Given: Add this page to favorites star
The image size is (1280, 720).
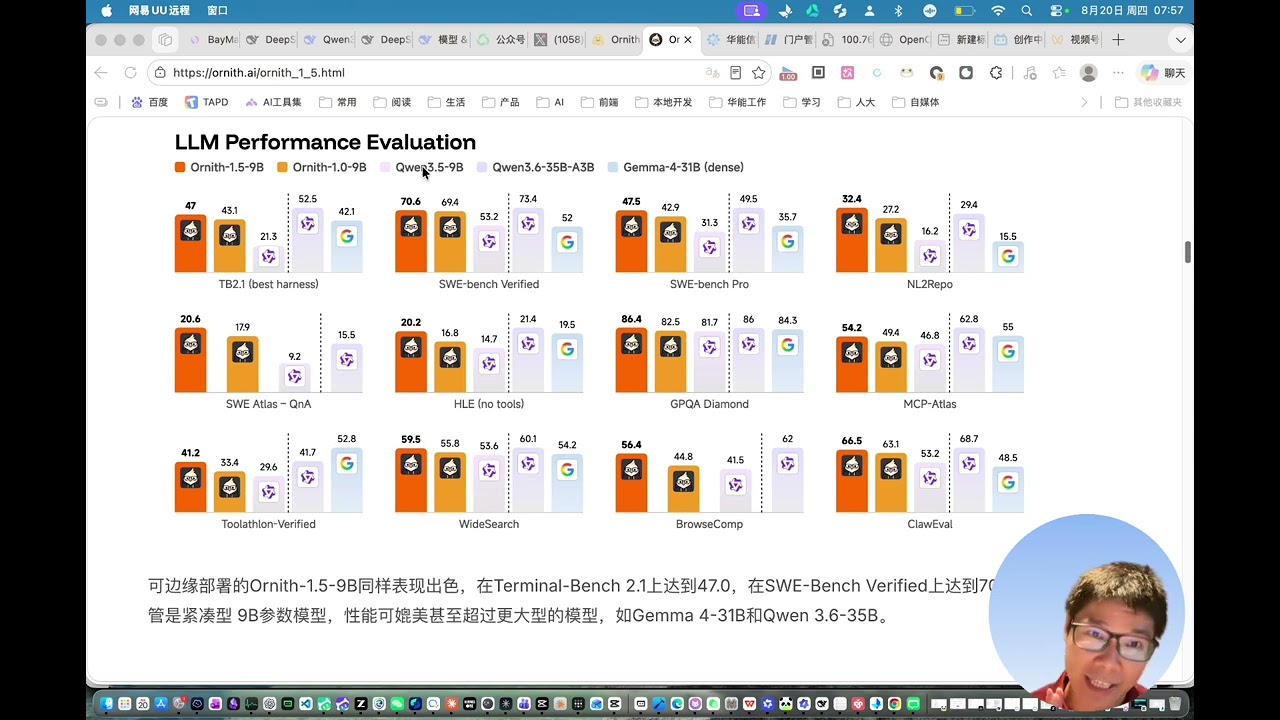Looking at the screenshot, I should [759, 73].
